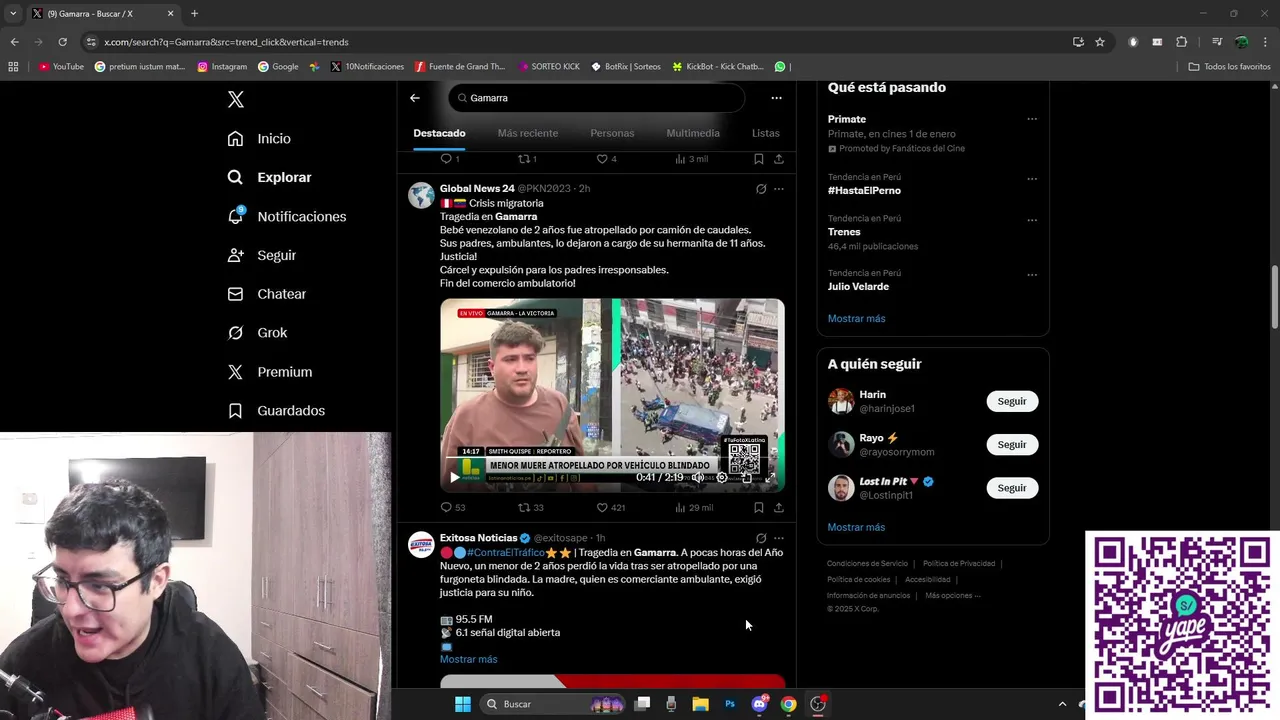Expand the video to fullscreen
This screenshot has height=720, width=1280.
point(770,478)
